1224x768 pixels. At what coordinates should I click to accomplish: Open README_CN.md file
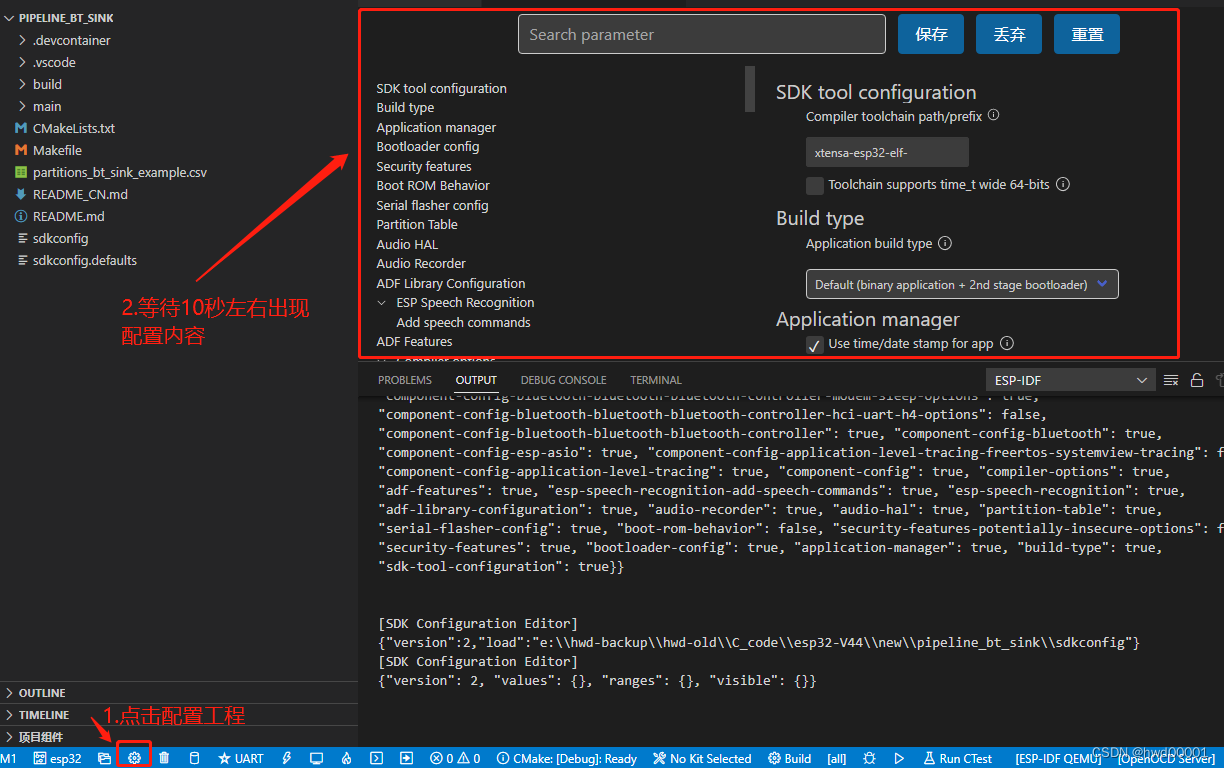click(x=80, y=194)
